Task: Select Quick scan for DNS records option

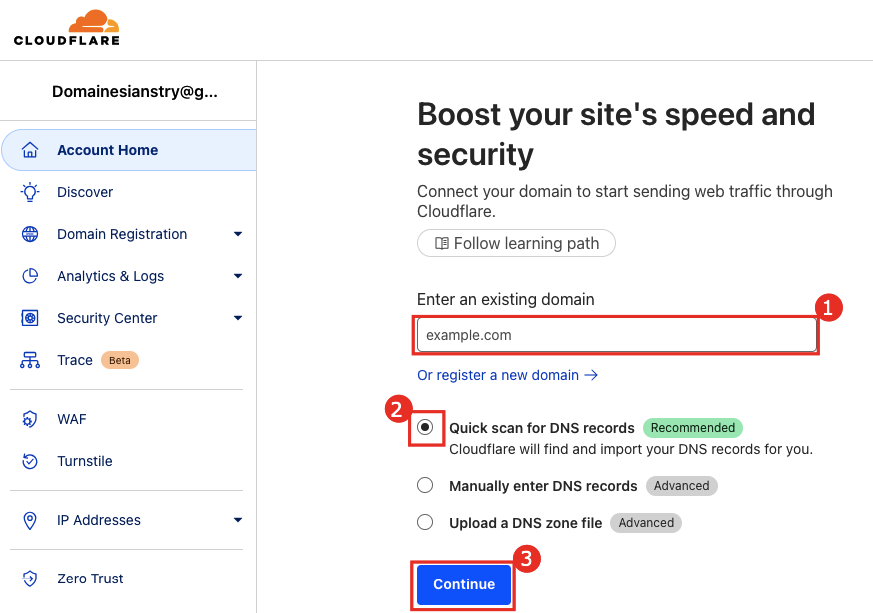Action: pos(425,427)
